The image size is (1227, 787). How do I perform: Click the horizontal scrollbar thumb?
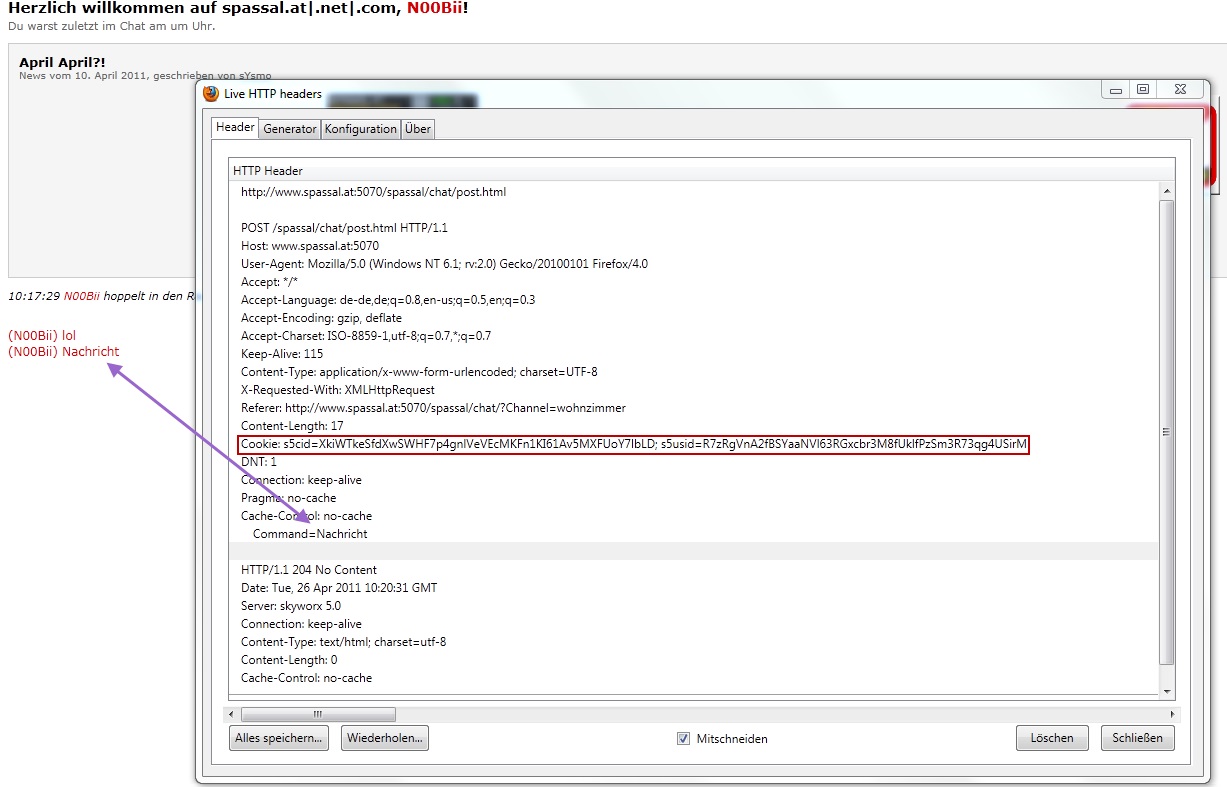tap(318, 715)
